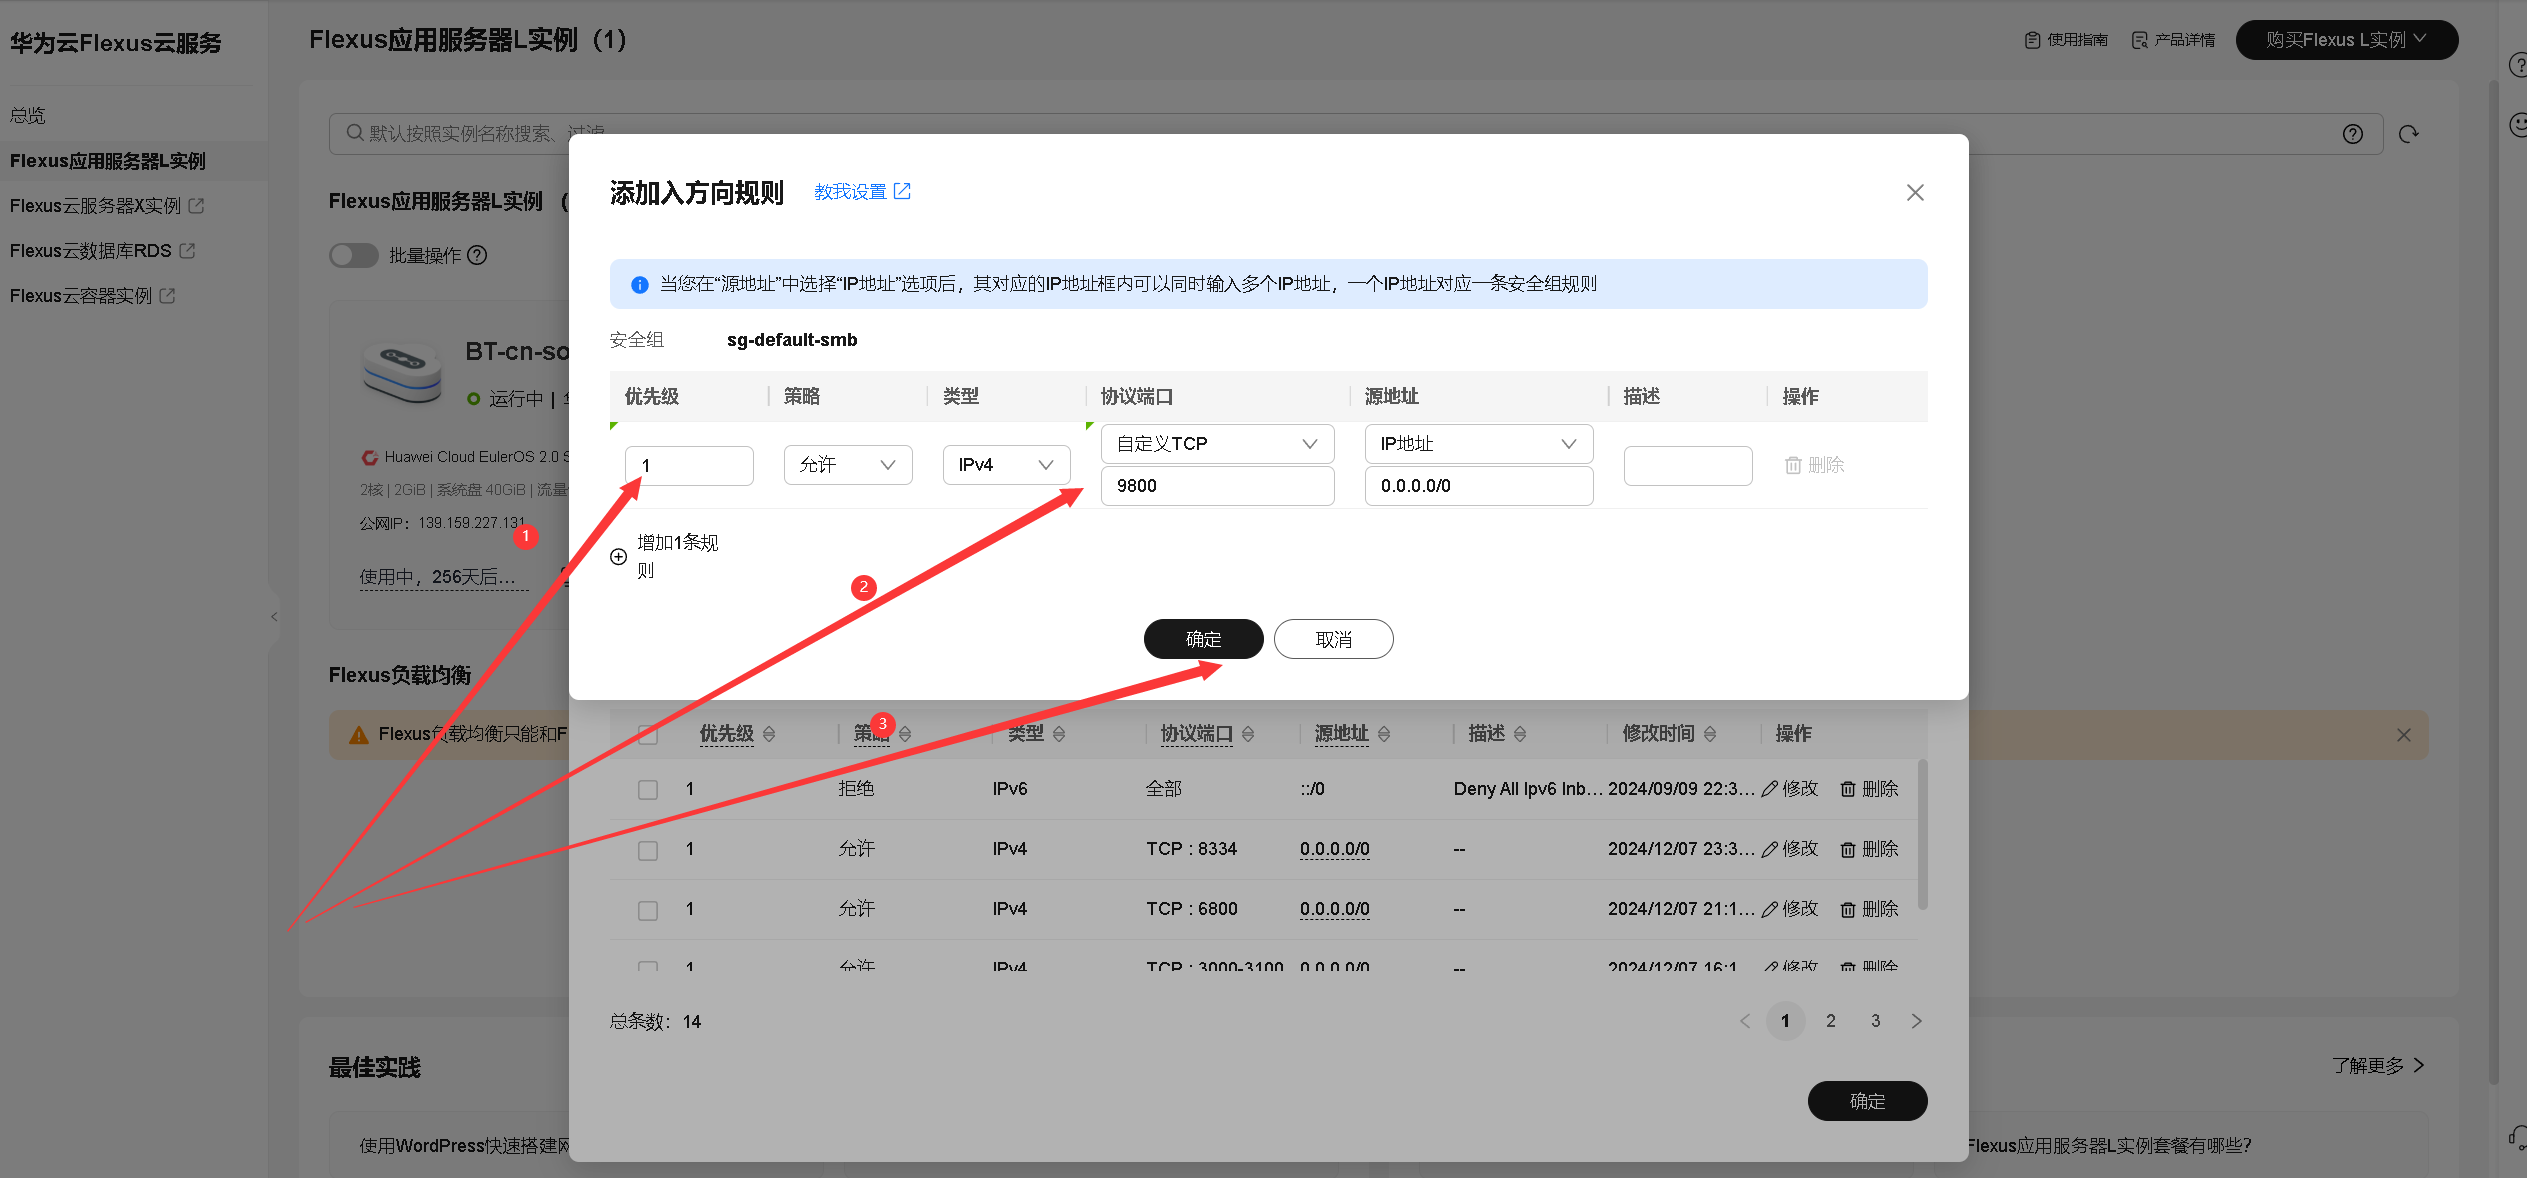Click the port field containing 9800

1217,486
